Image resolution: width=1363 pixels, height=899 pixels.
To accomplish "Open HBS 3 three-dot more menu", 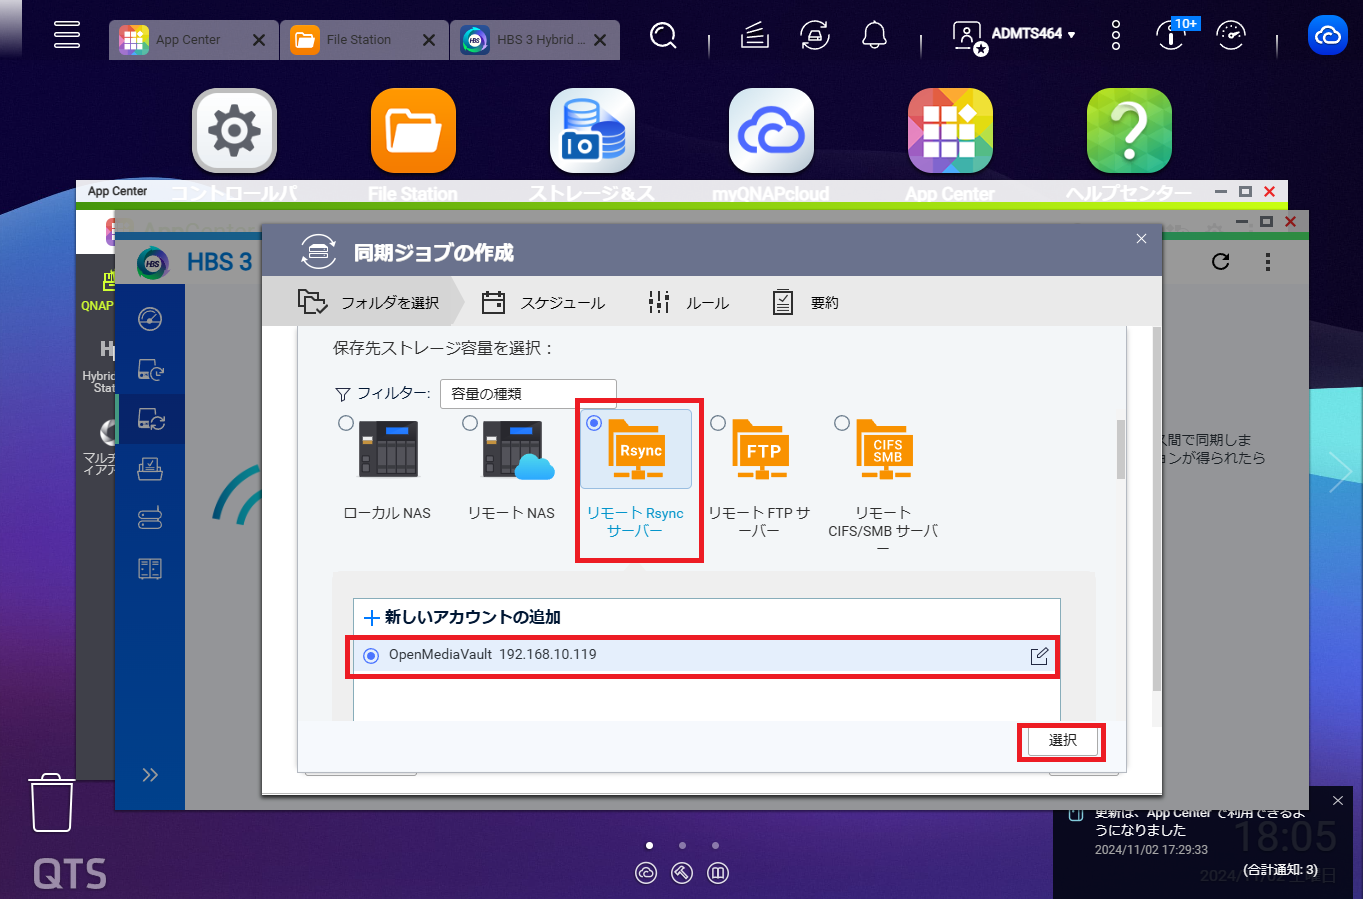I will pos(1268,262).
